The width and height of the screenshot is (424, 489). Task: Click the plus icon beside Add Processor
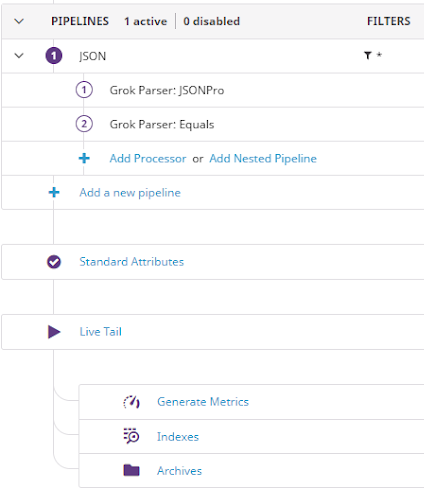click(84, 158)
